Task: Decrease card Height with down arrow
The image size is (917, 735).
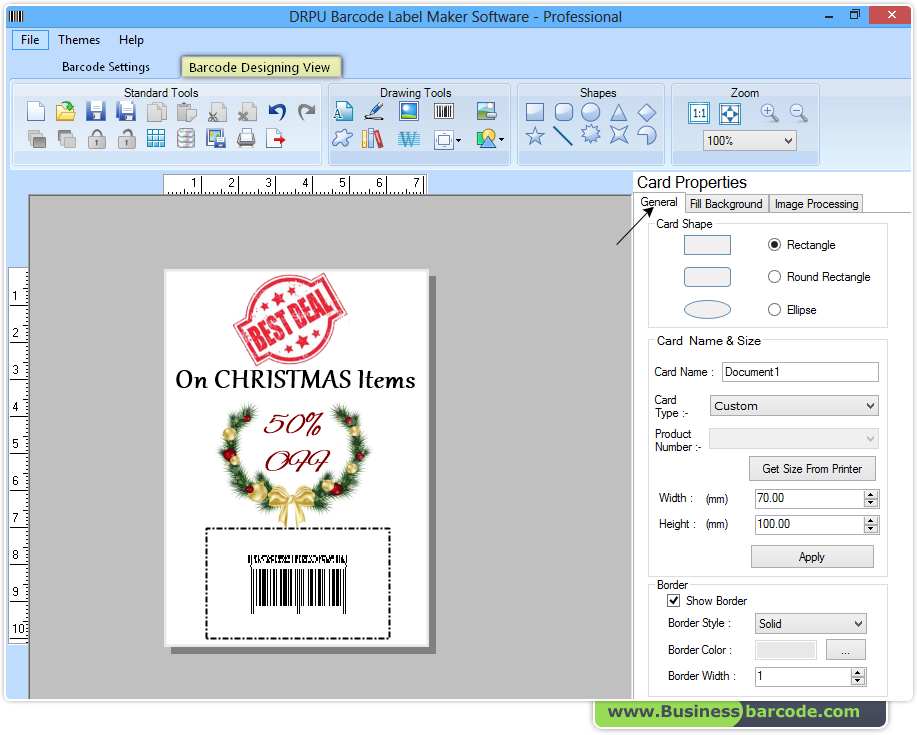Action: pyautogui.click(x=871, y=528)
